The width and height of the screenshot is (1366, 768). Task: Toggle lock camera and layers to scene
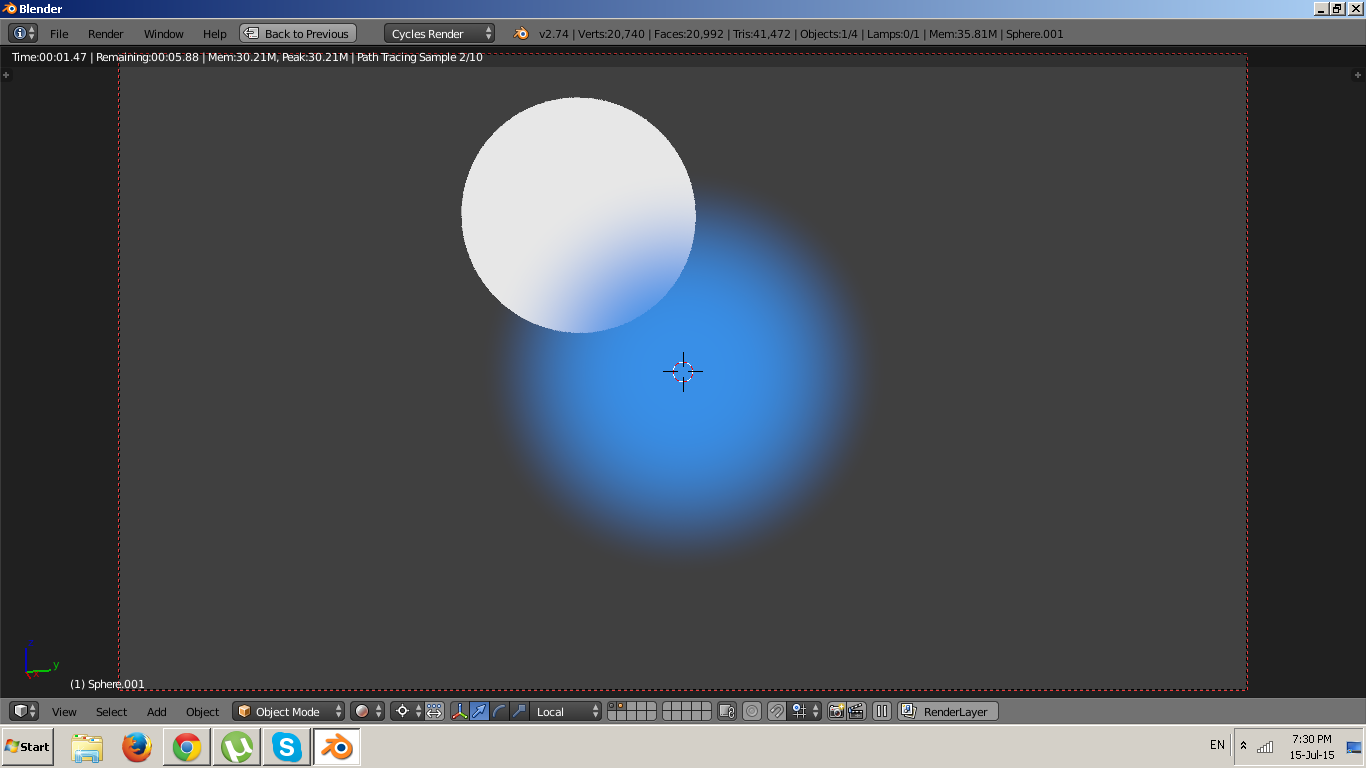tap(727, 711)
